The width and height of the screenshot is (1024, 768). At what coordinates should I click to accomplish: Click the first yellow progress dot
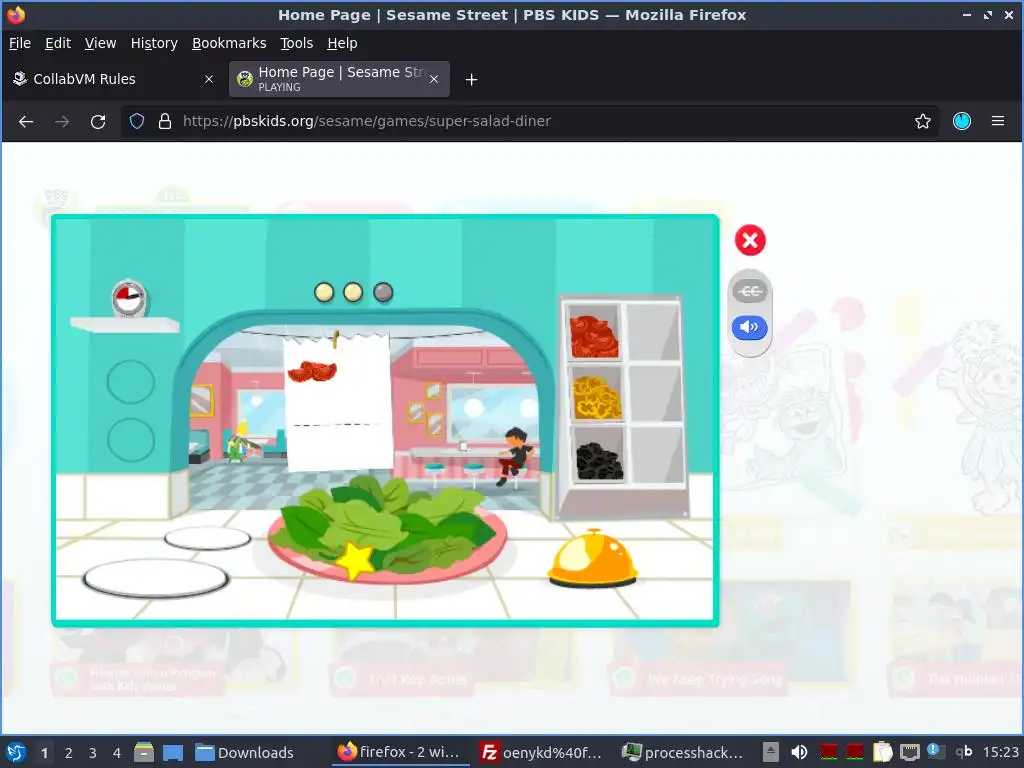(324, 292)
